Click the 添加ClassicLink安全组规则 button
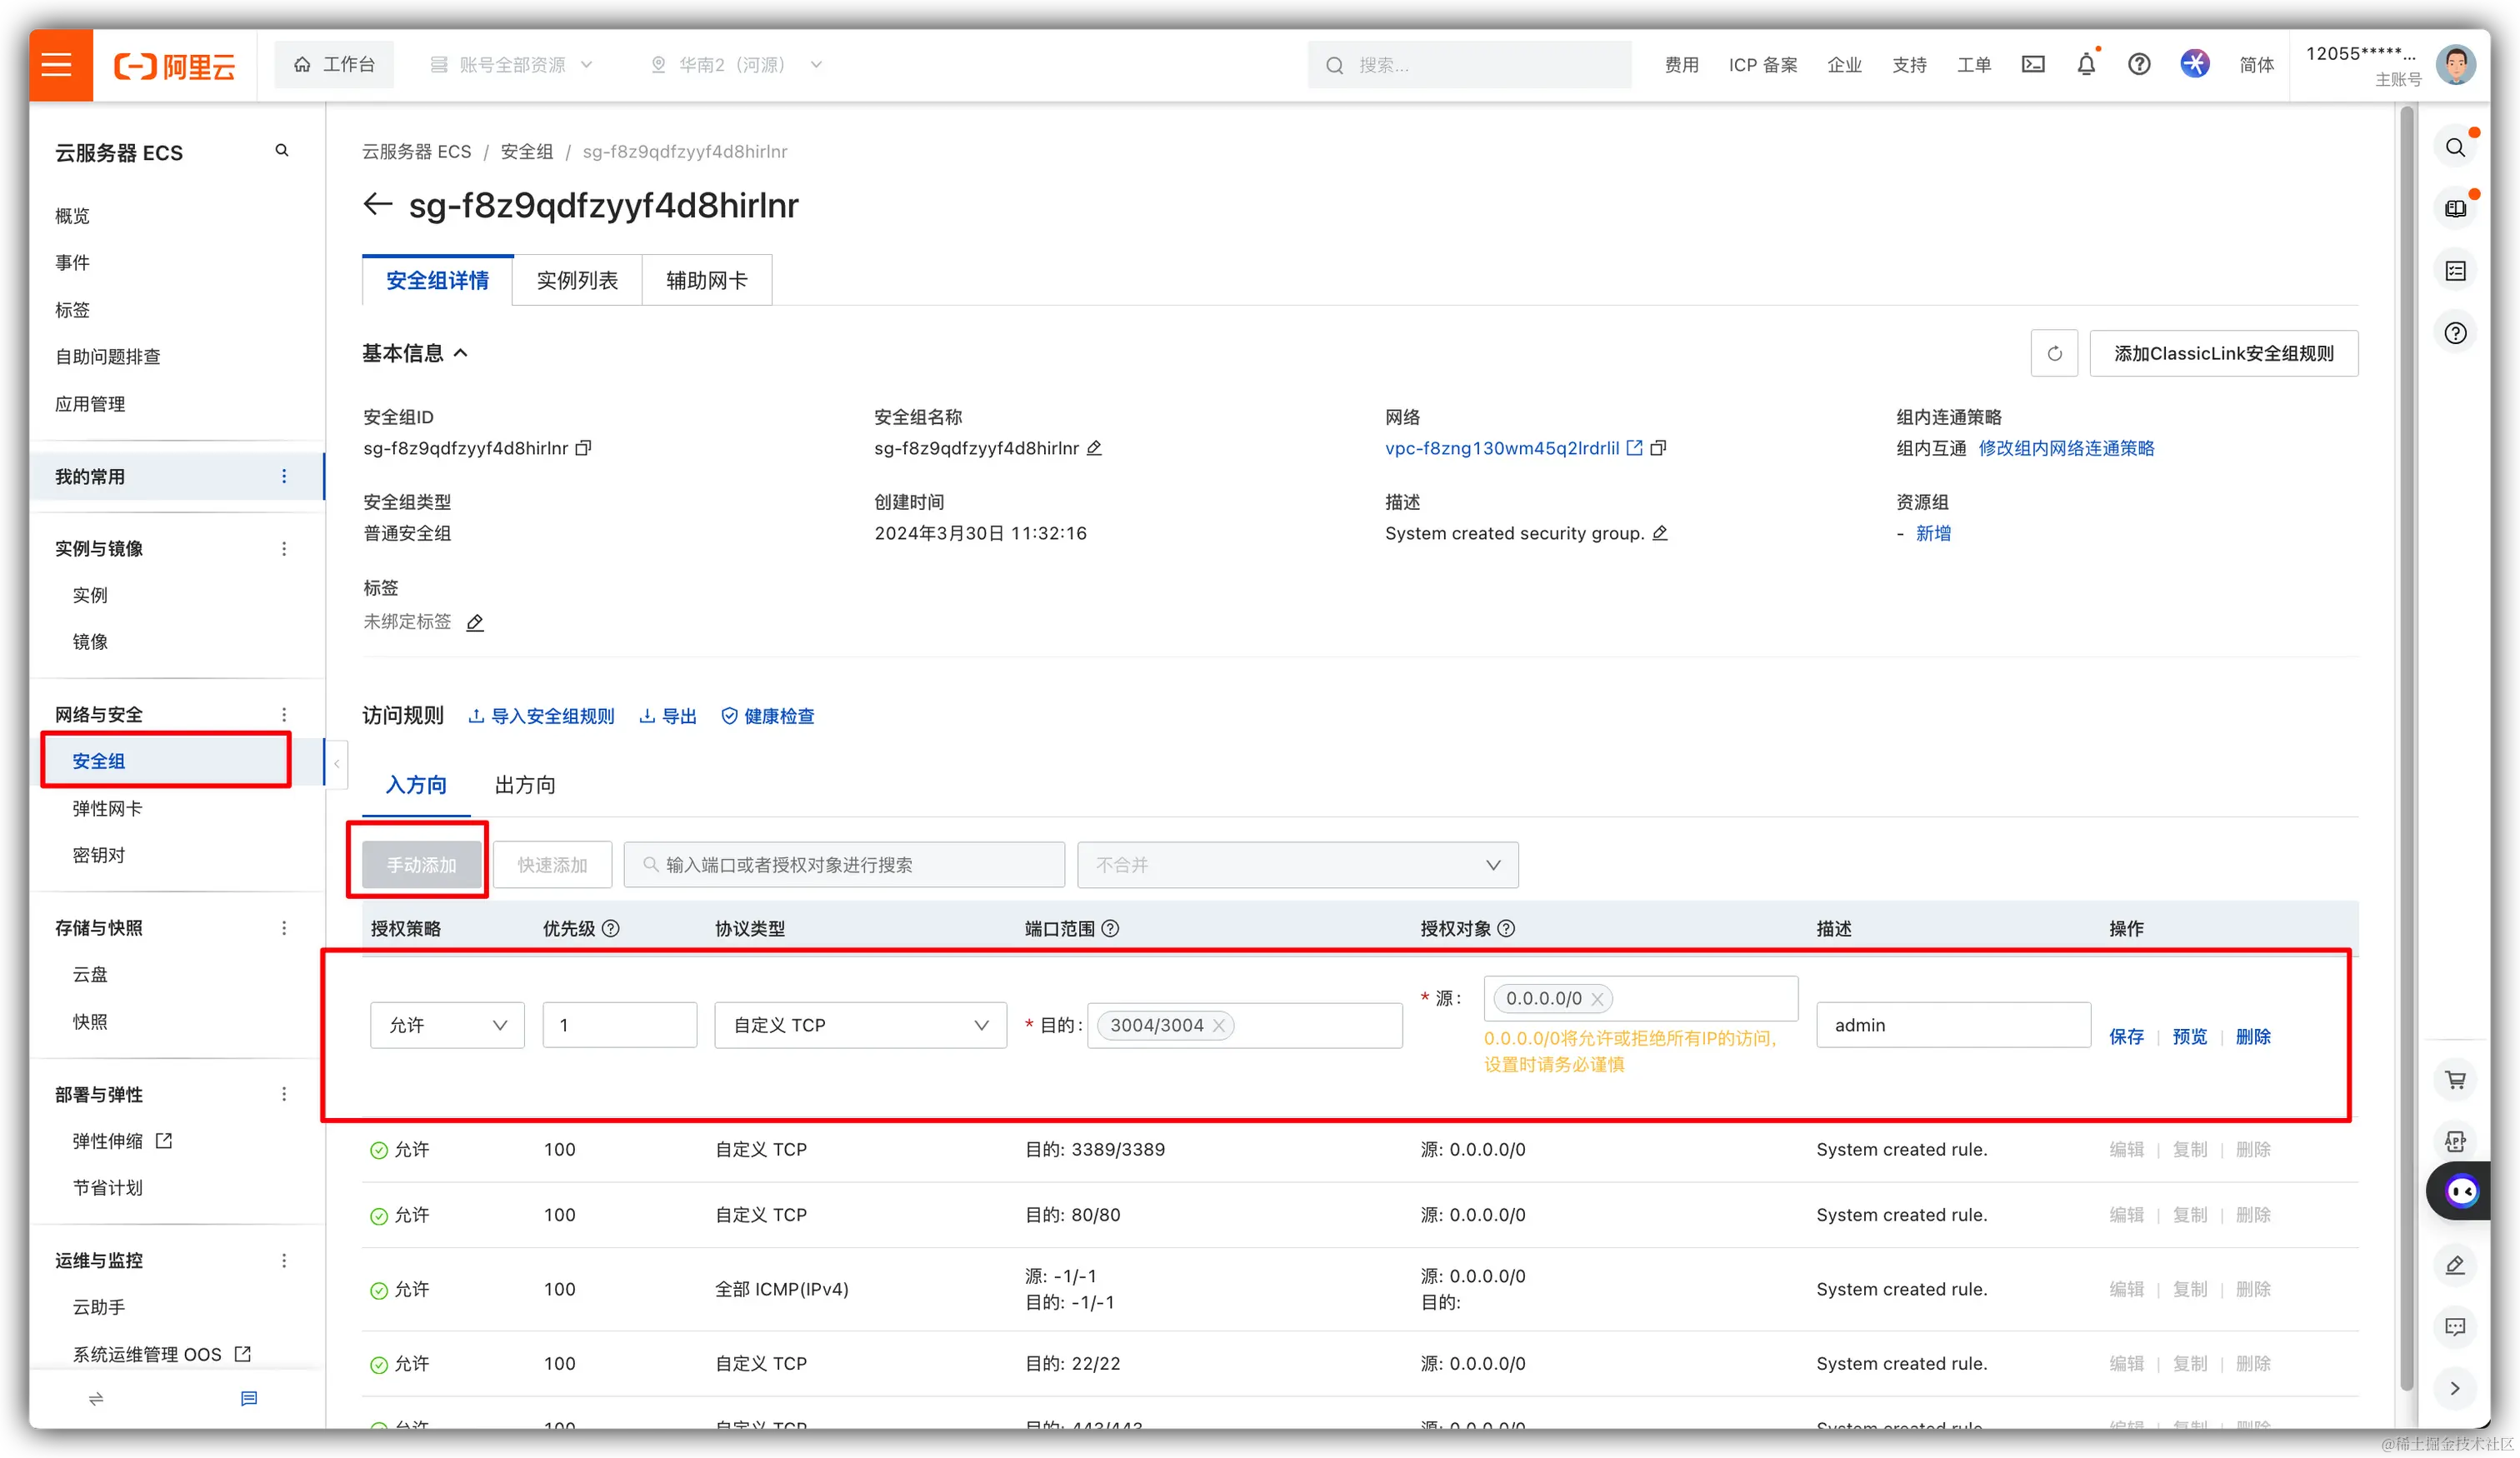Viewport: 2520px width, 1458px height. 2223,353
